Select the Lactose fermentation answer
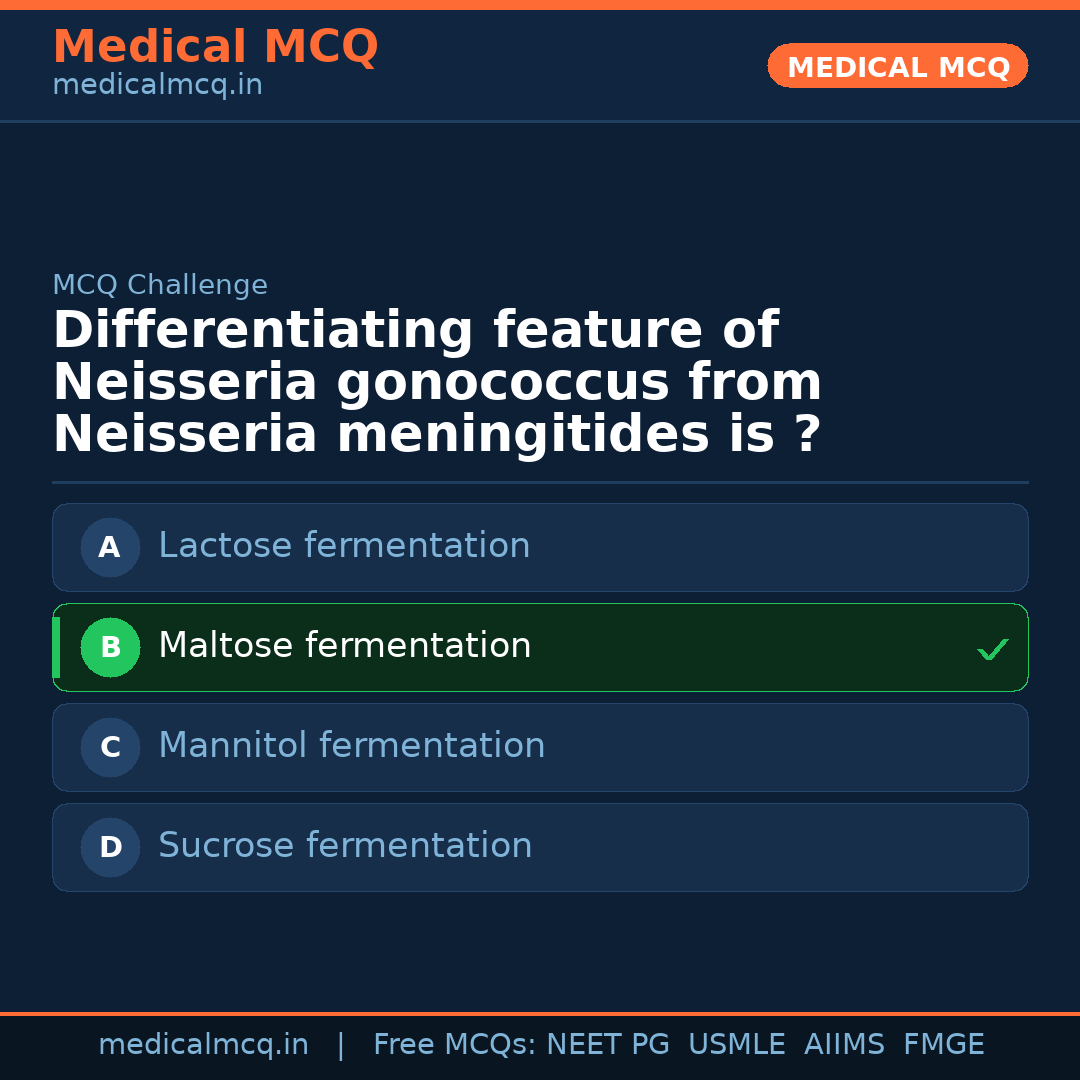This screenshot has width=1080, height=1080. [x=344, y=546]
